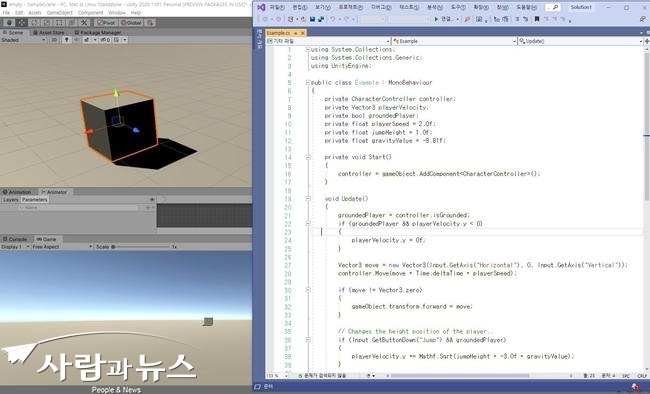Open the Update() member dropdown
The image size is (650, 394).
pos(580,41)
